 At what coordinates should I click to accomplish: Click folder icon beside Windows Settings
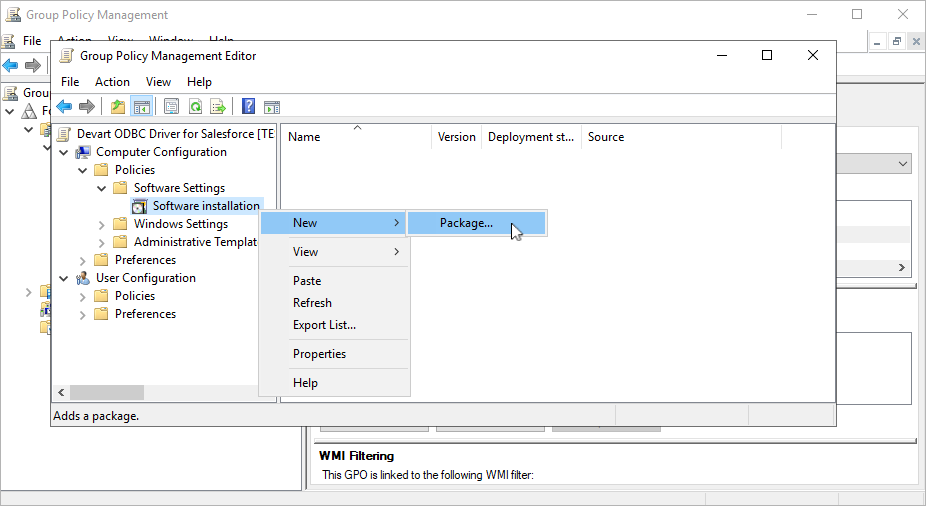[x=120, y=224]
